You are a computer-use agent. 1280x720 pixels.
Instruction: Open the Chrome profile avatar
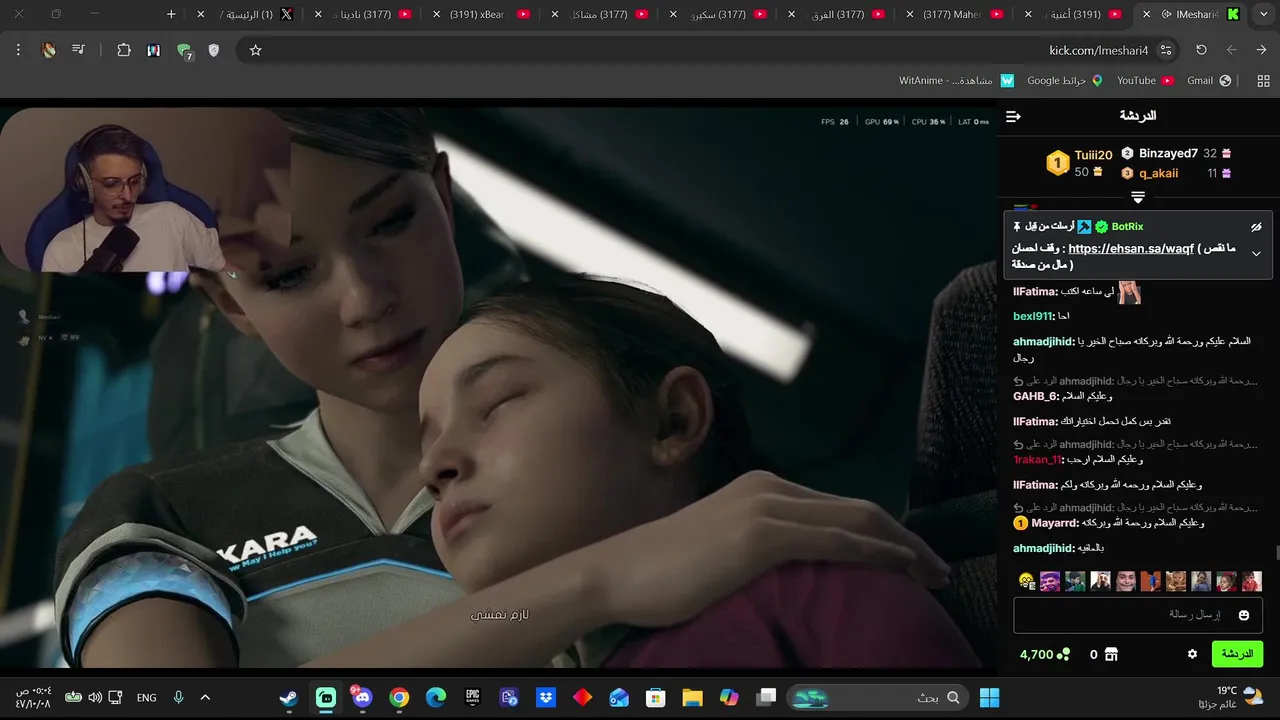[x=49, y=50]
